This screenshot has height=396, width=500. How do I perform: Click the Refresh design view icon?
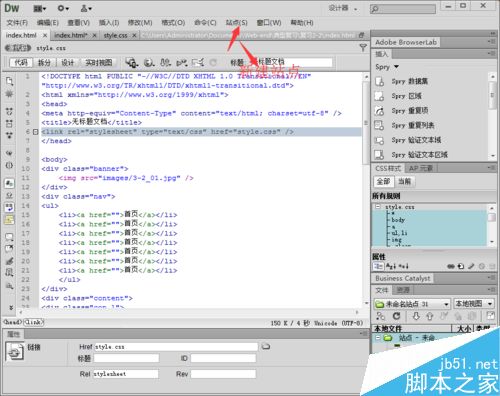tap(213, 62)
